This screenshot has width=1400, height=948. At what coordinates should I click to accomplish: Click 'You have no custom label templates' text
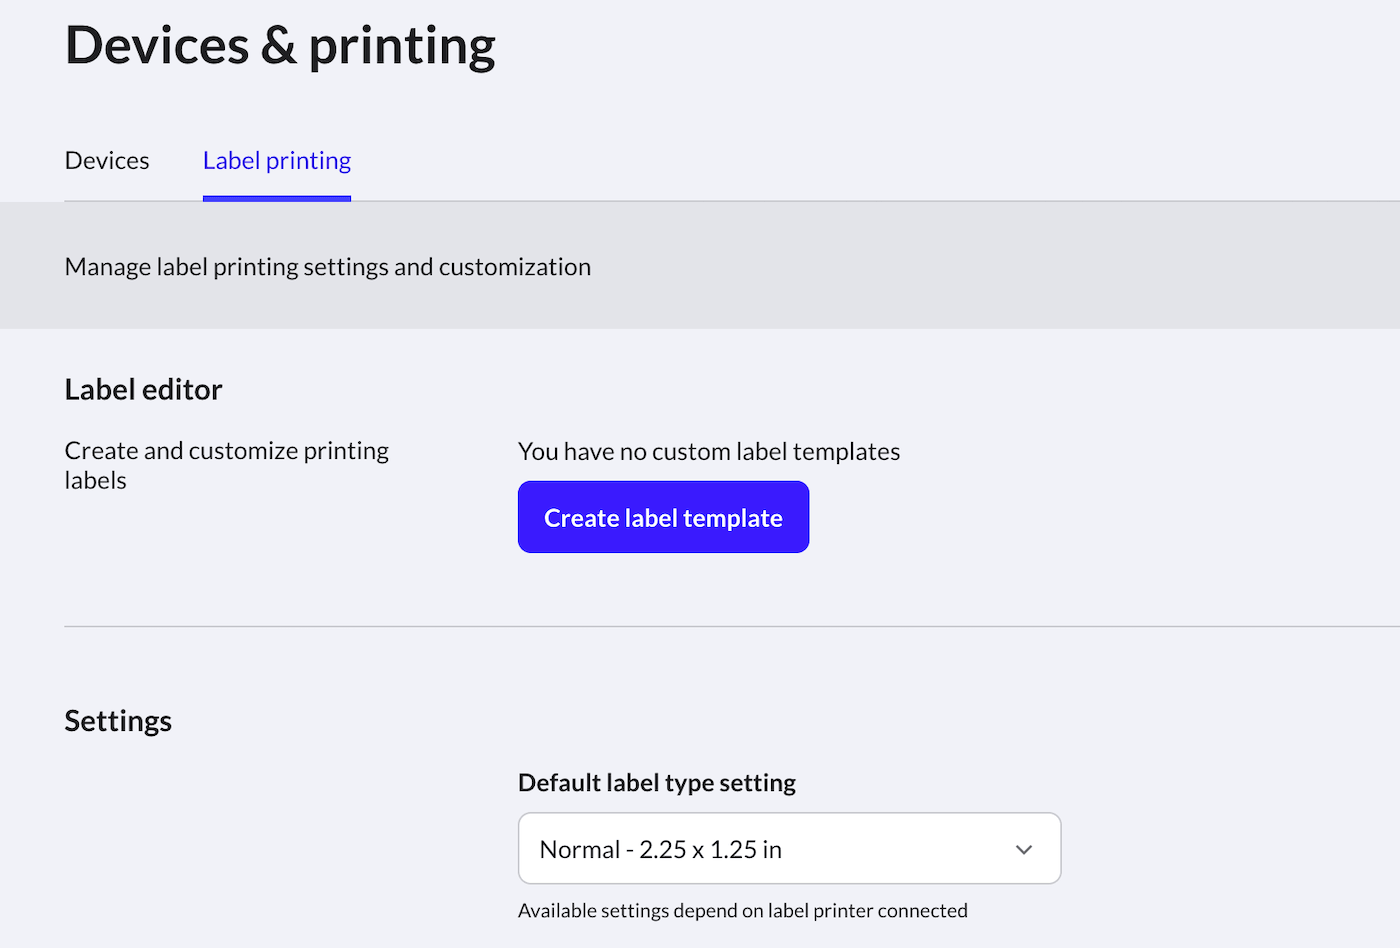[x=709, y=452]
